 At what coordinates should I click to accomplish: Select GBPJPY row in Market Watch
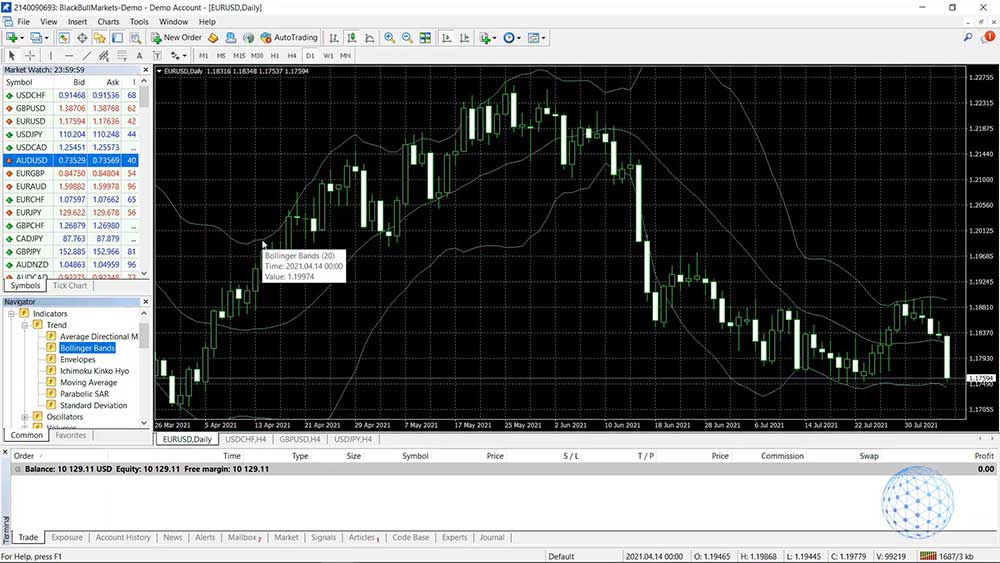click(70, 252)
